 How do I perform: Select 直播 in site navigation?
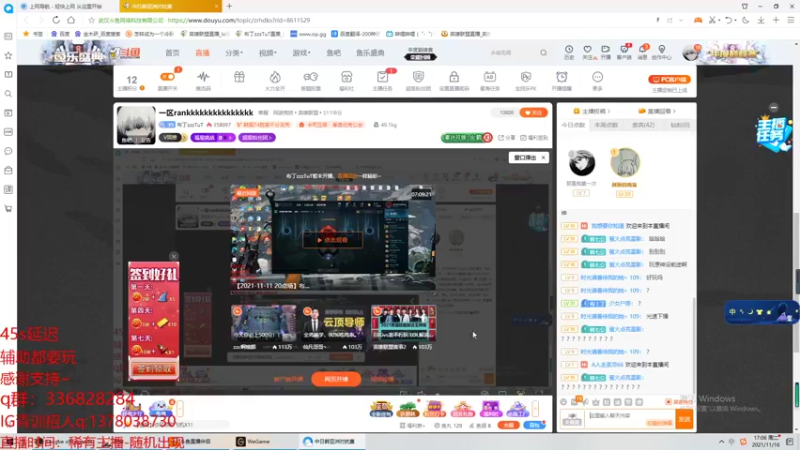(203, 53)
